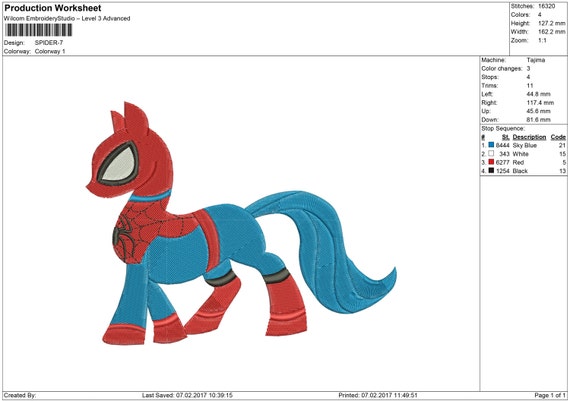The image size is (570, 401).
Task: Click the "Colorway:" label
Action: pyautogui.click(x=17, y=51)
